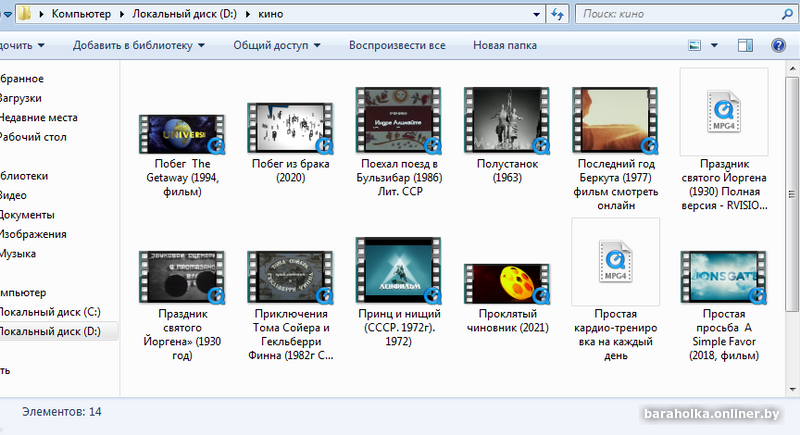Click Компьютер in the address path
The image size is (800, 435).
81,14
